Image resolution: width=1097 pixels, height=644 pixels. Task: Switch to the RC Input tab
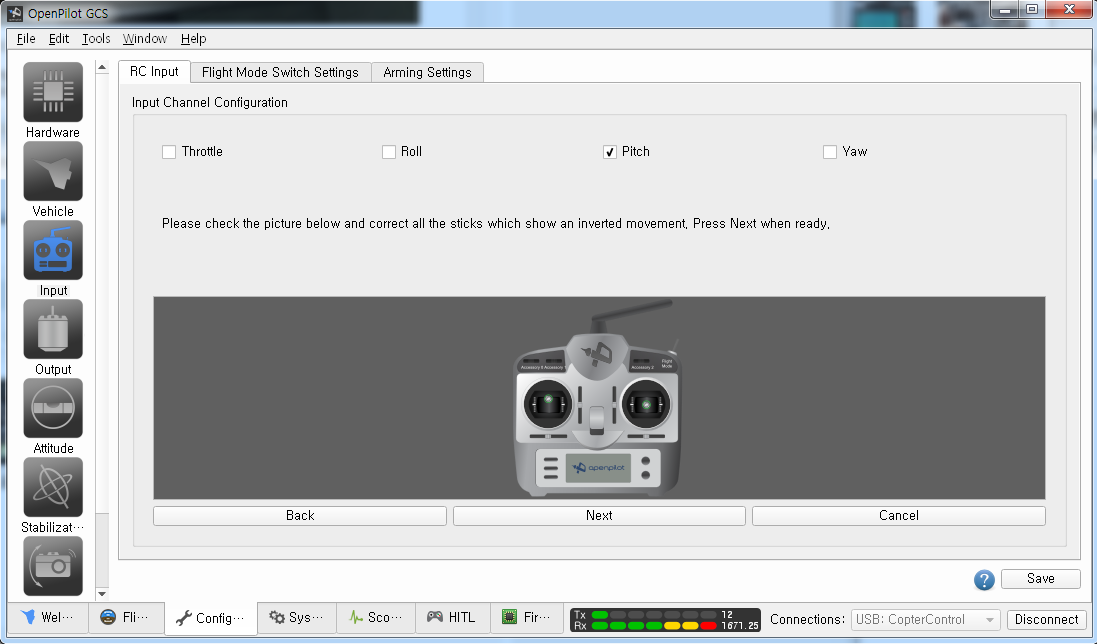(x=154, y=71)
